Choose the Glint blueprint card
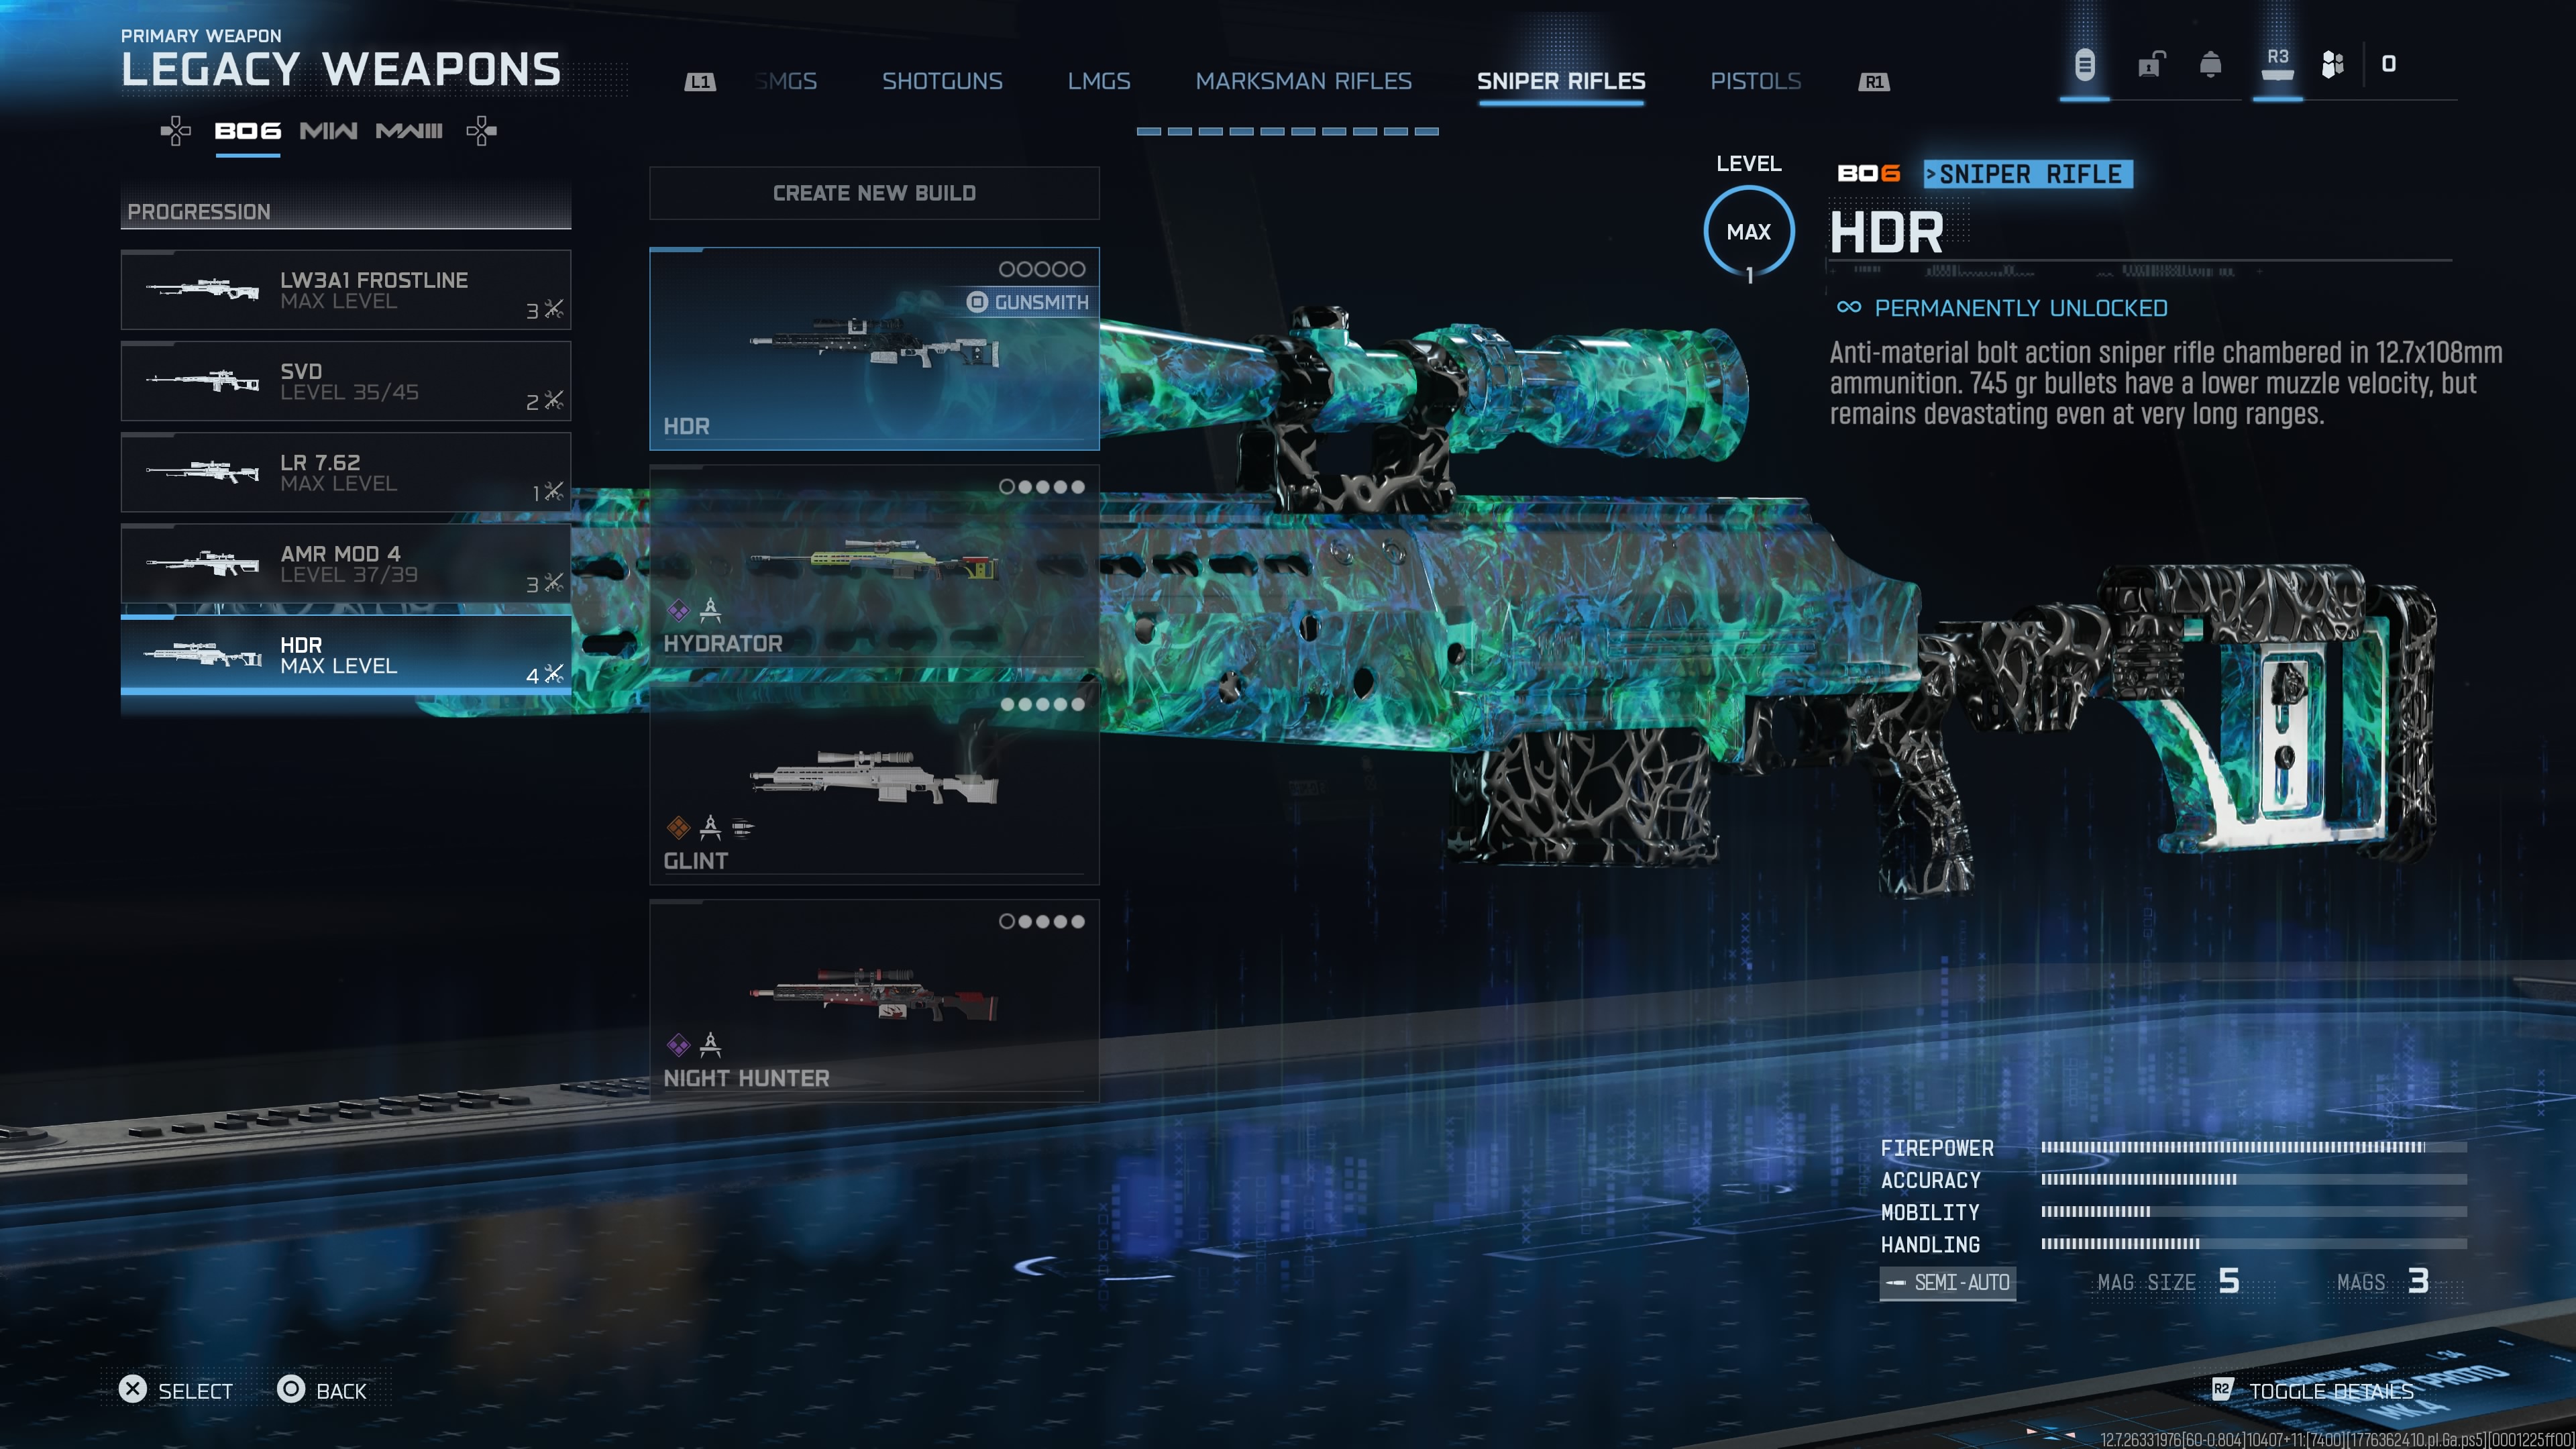The image size is (2576, 1449). pyautogui.click(x=874, y=783)
